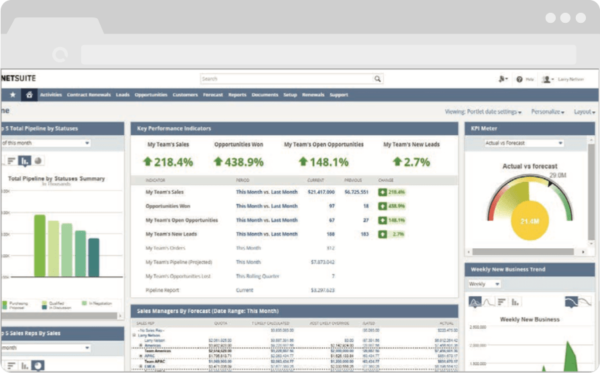The height and width of the screenshot is (373, 600).
Task: Open the Opportunities Won indicator link
Action: pyautogui.click(x=168, y=206)
